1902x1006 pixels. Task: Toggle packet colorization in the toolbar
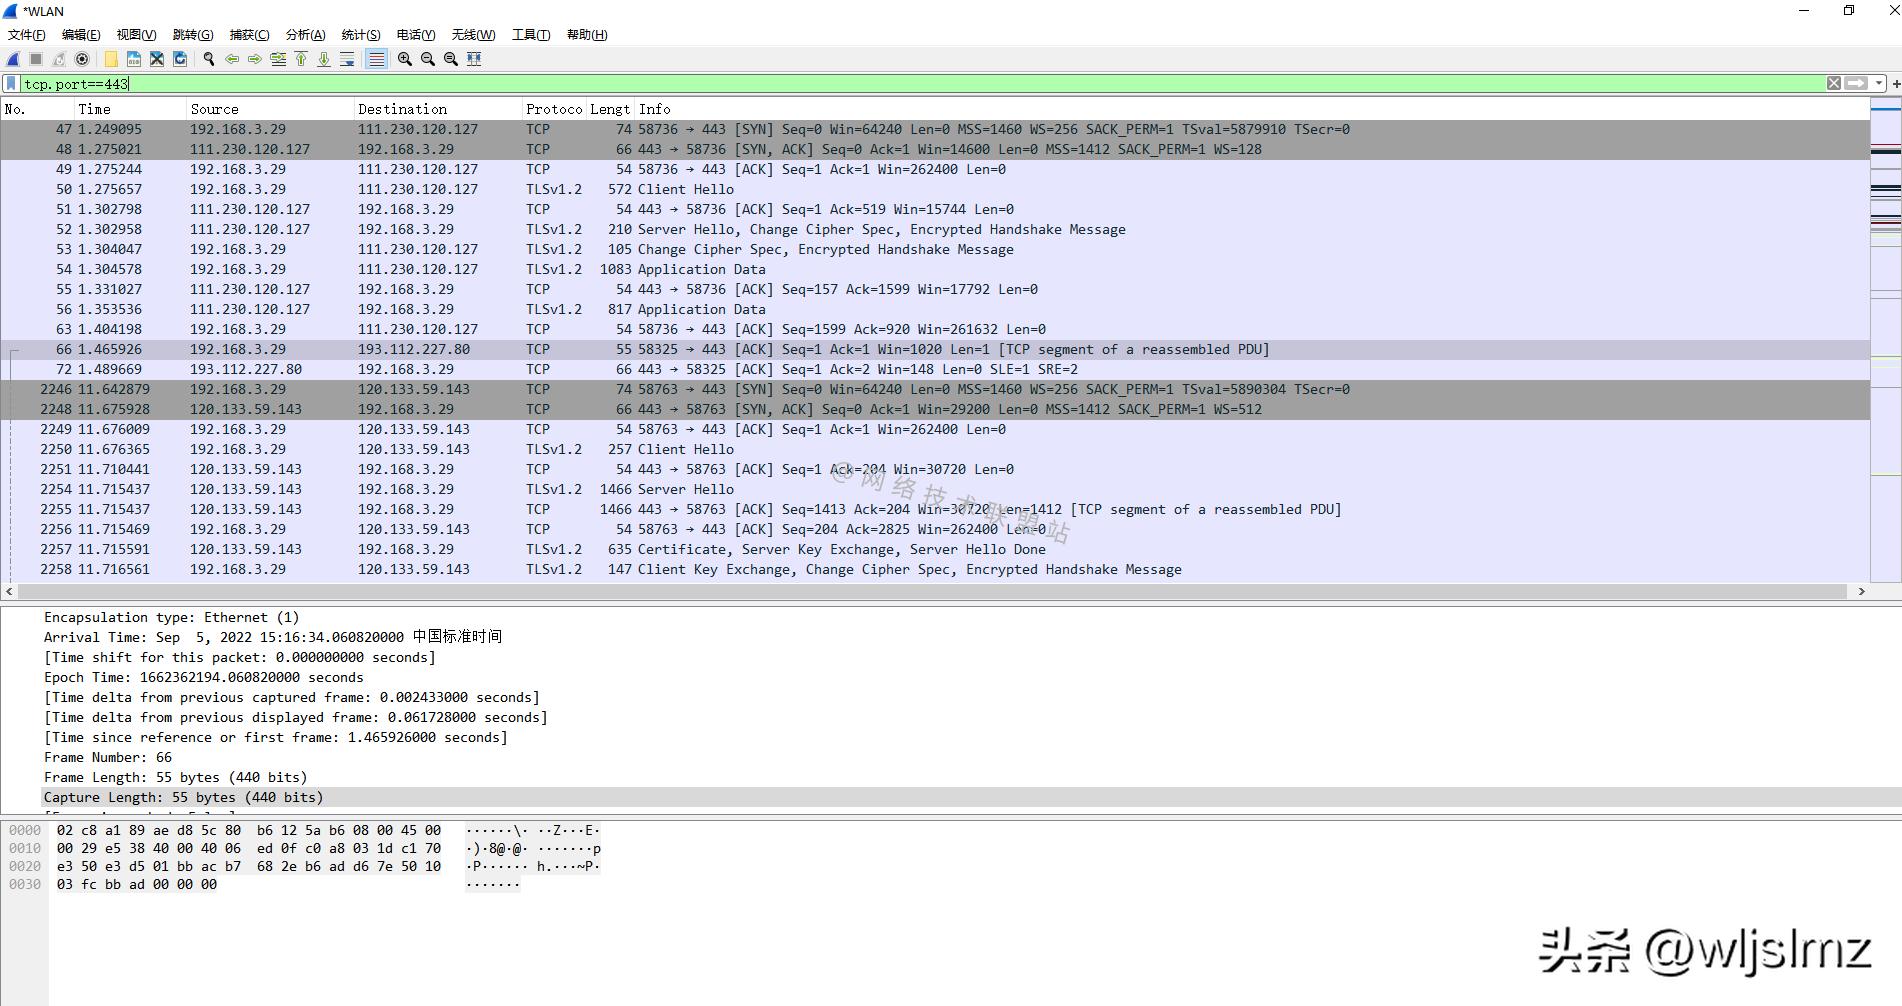376,59
